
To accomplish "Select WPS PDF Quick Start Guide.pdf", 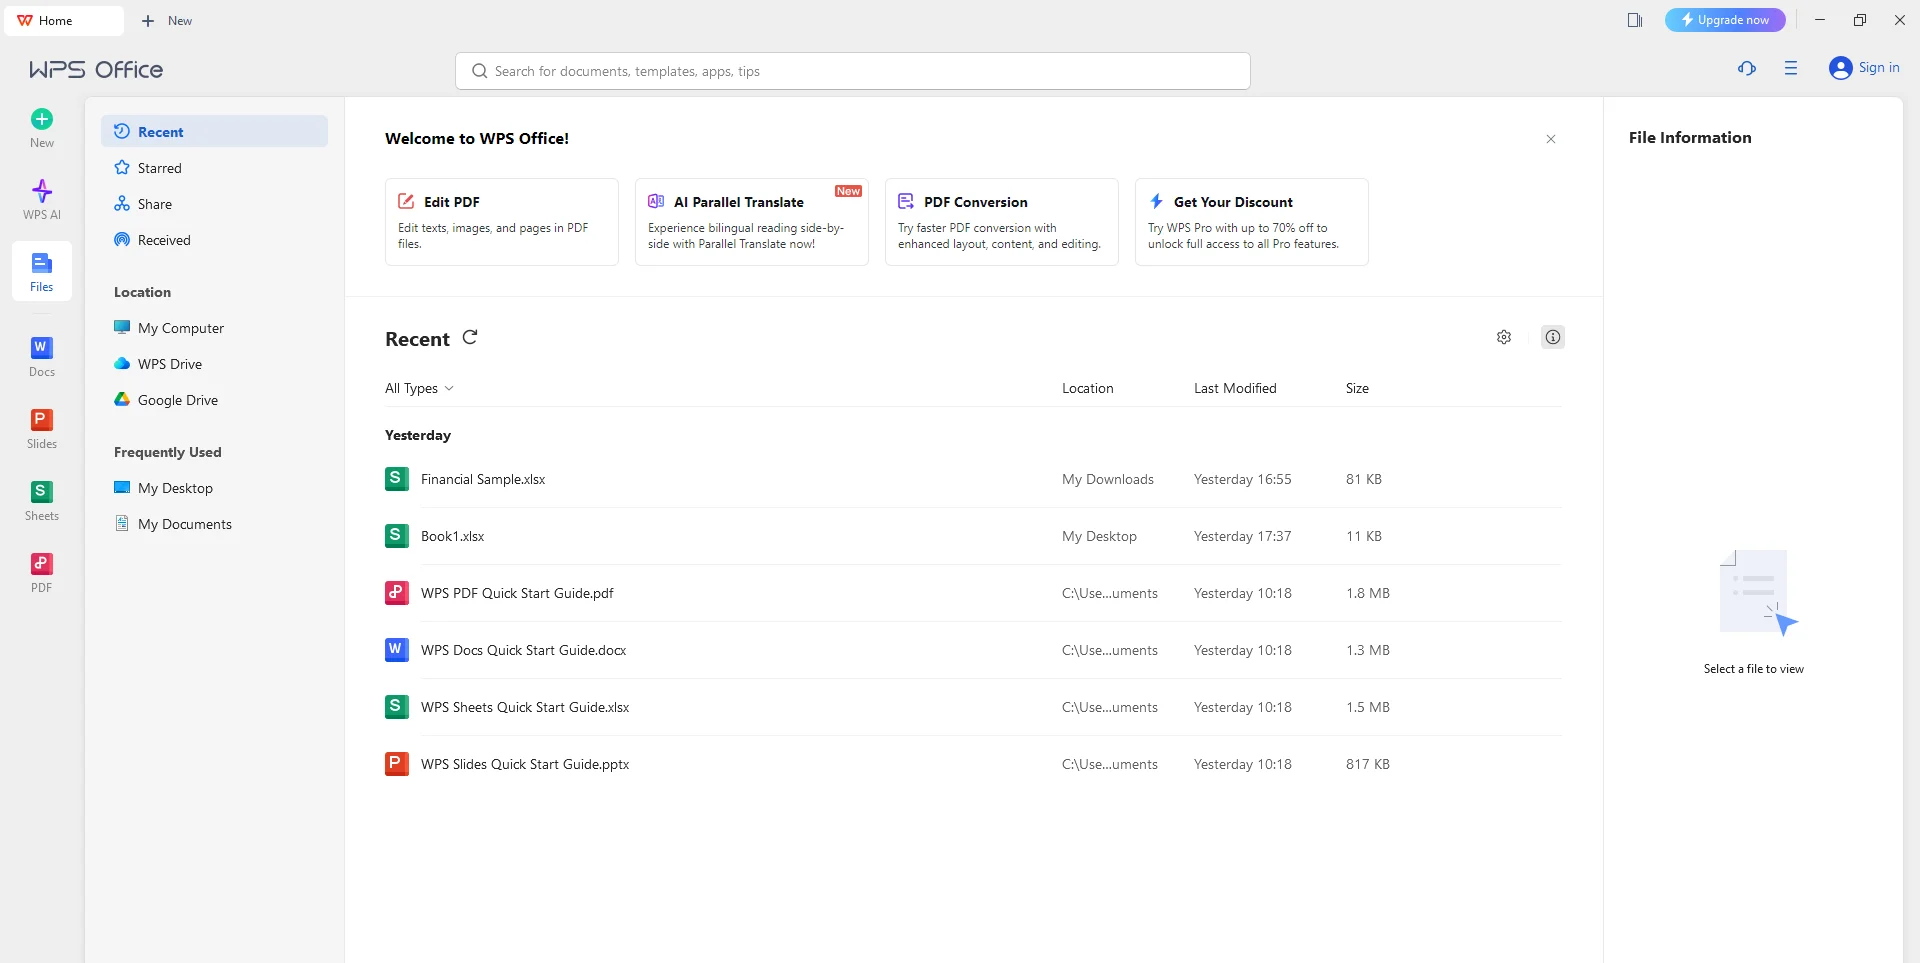I will click(517, 593).
